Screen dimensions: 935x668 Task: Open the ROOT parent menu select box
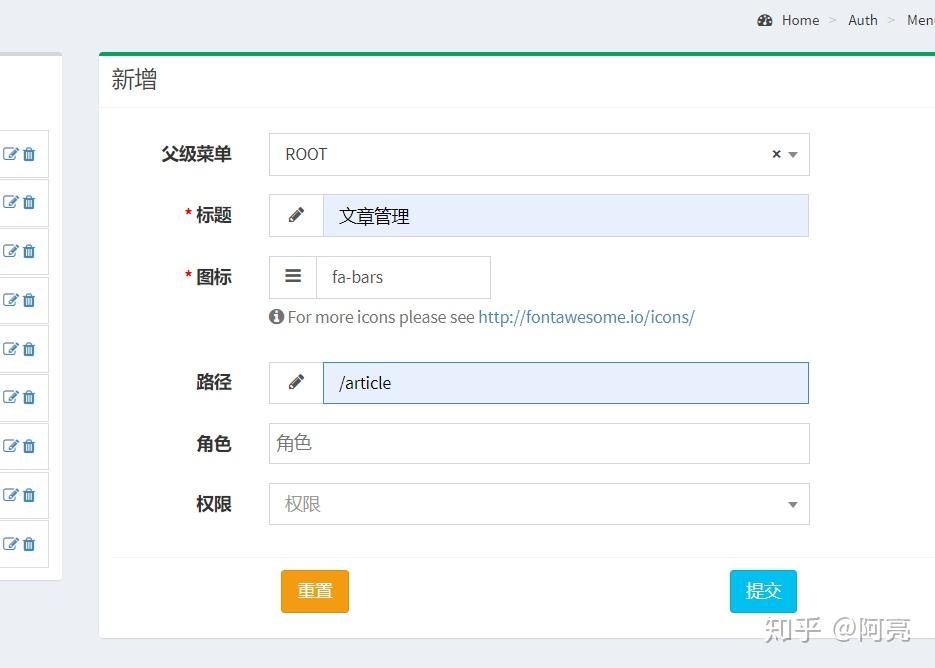(539, 154)
